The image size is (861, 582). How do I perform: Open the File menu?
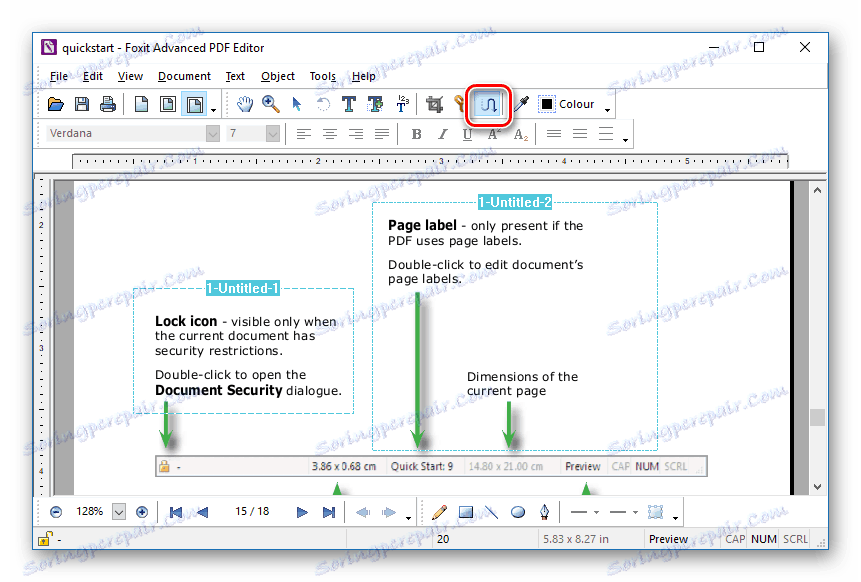(x=59, y=76)
